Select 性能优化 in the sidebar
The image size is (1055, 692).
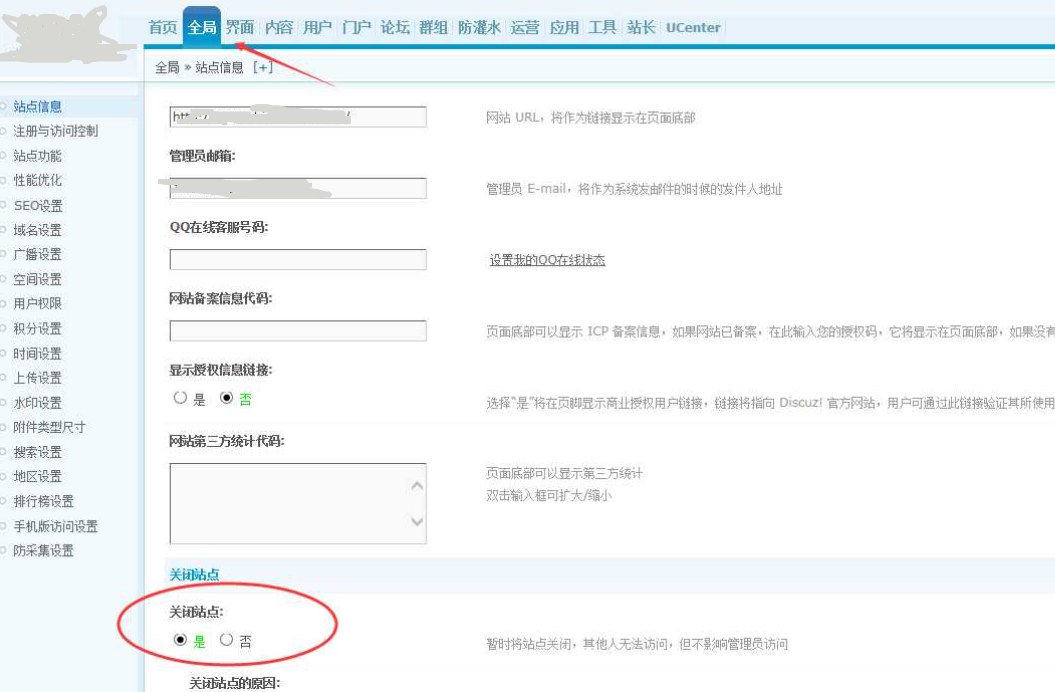(38, 180)
